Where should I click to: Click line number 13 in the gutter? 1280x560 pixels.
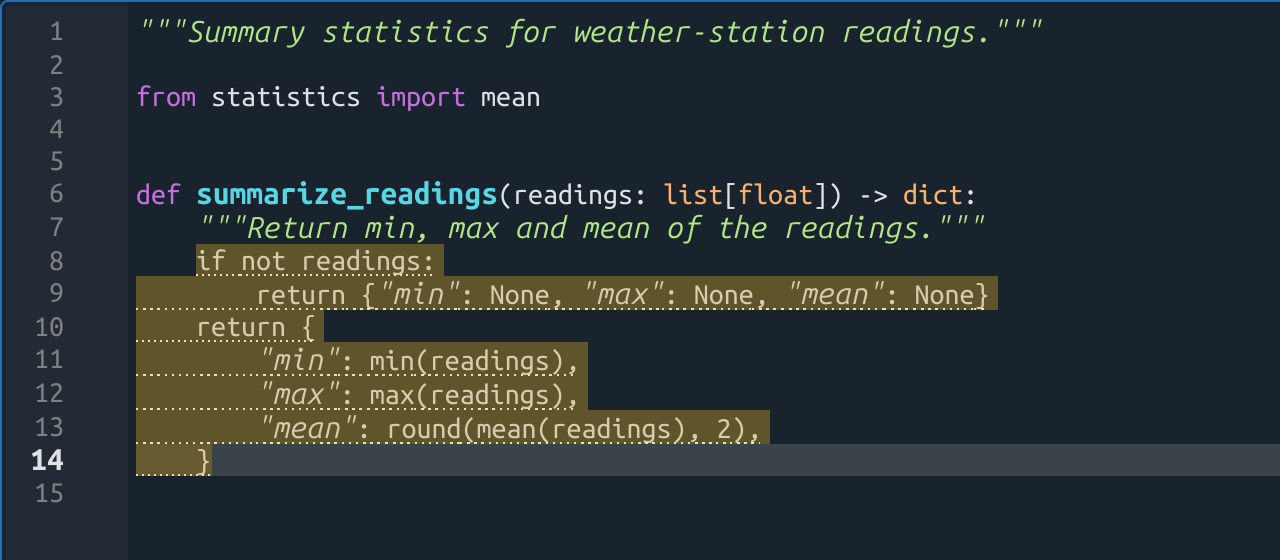(48, 427)
